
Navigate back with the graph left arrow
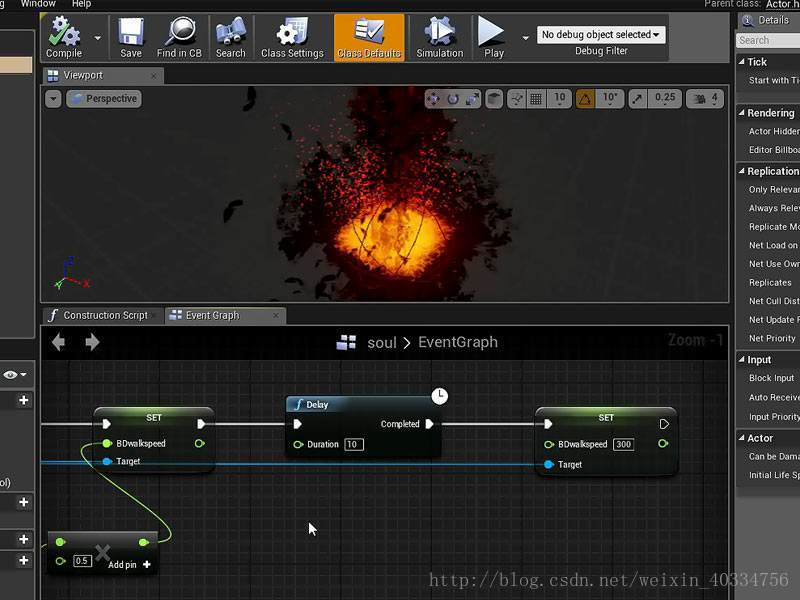click(x=58, y=343)
